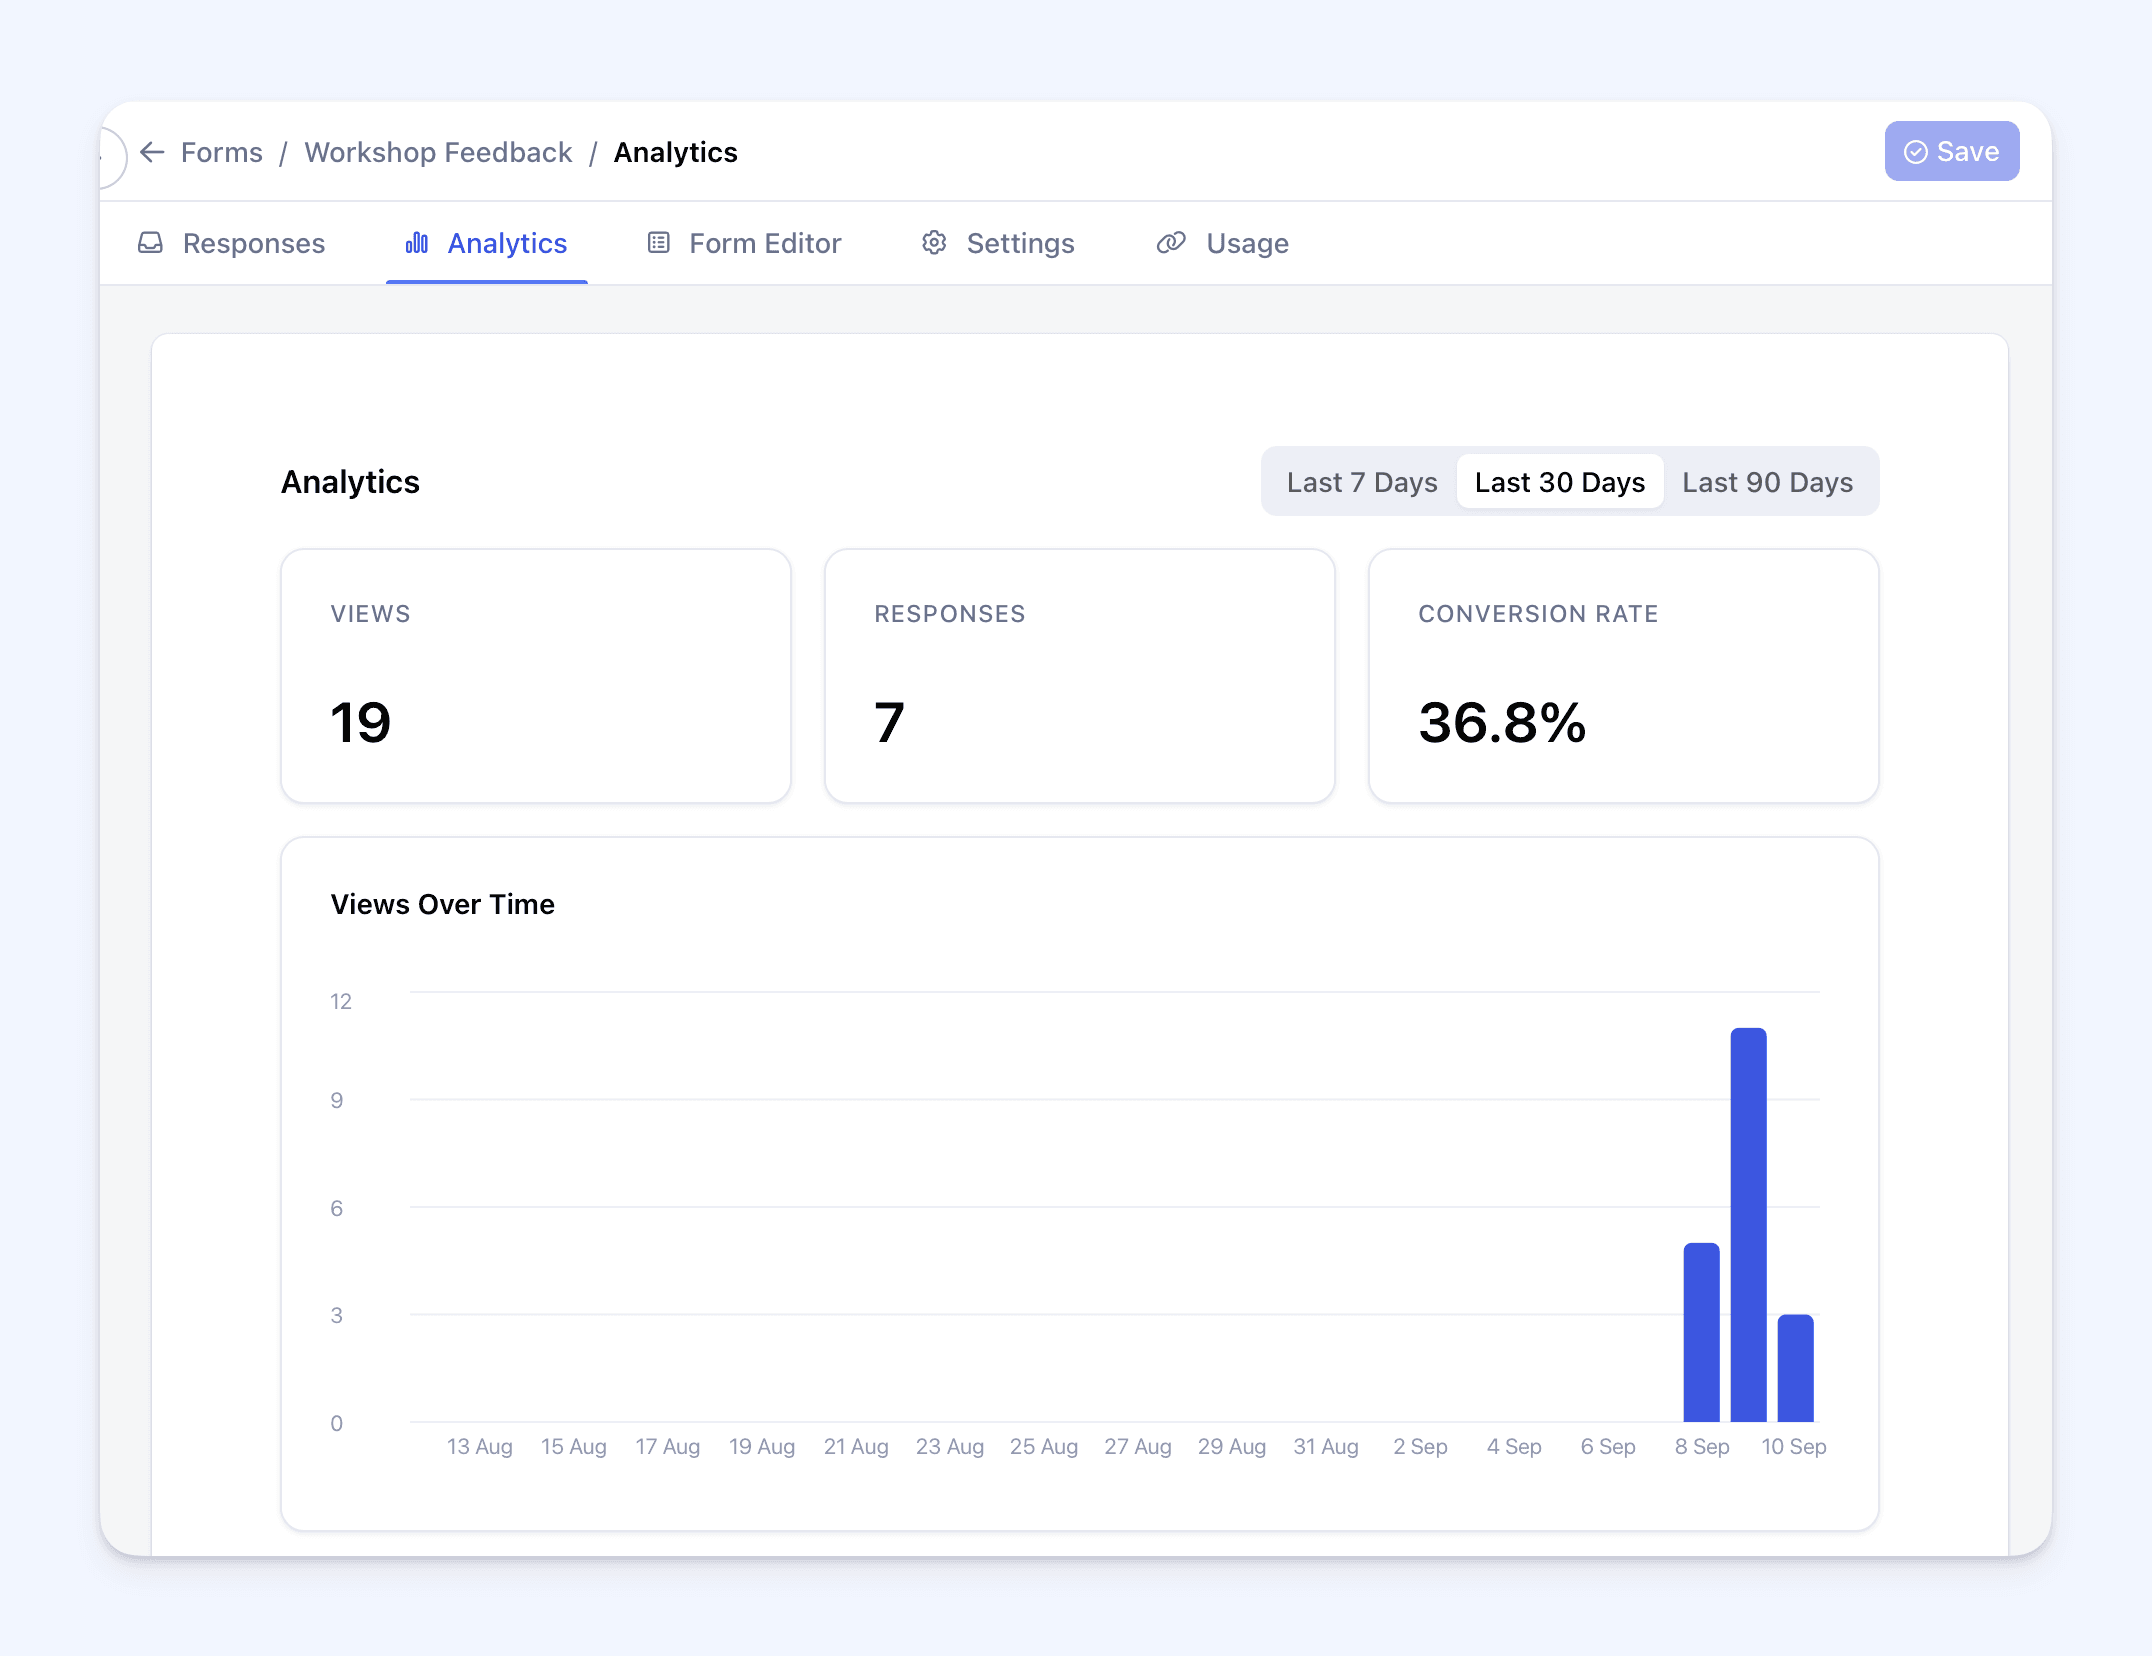
Task: Click the Usage link icon
Action: click(x=1171, y=243)
